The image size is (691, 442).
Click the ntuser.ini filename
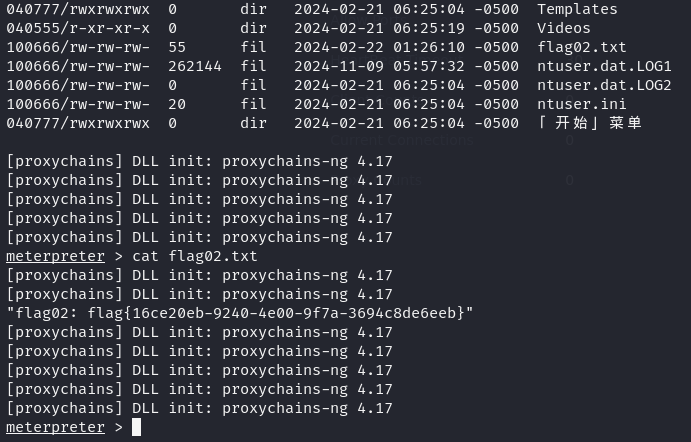(x=582, y=104)
